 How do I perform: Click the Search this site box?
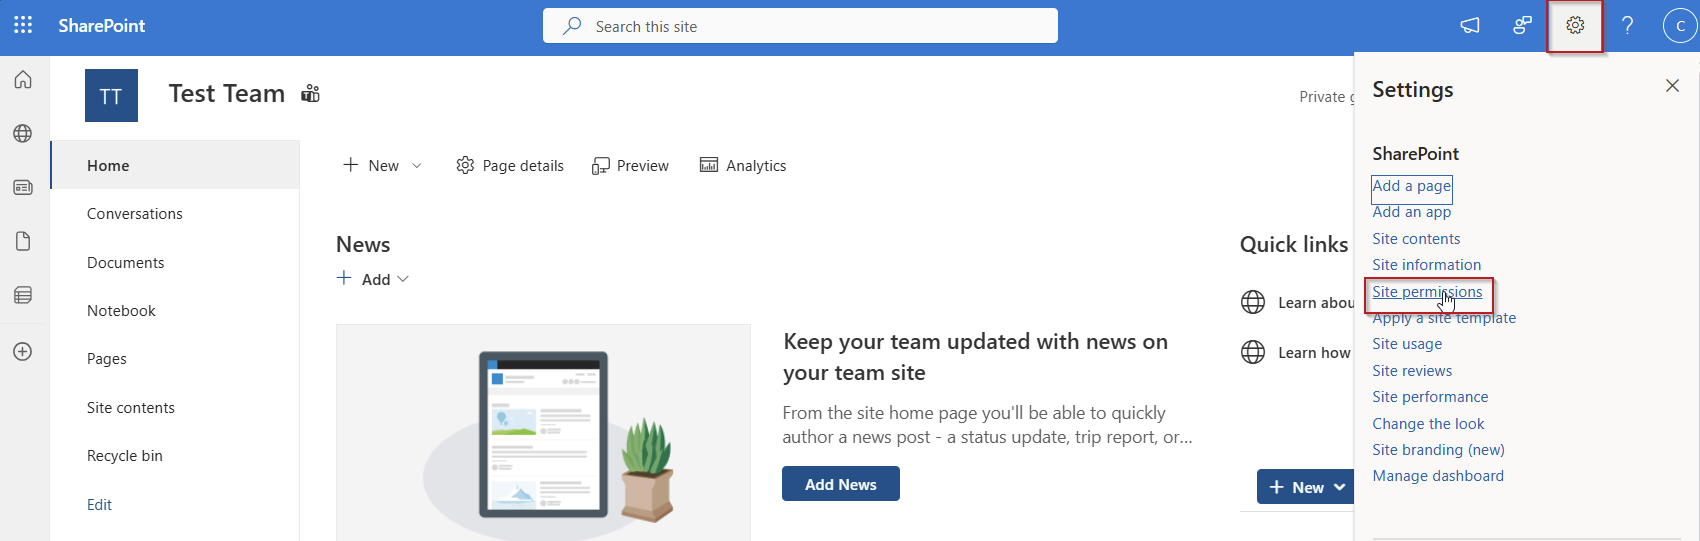pos(800,26)
